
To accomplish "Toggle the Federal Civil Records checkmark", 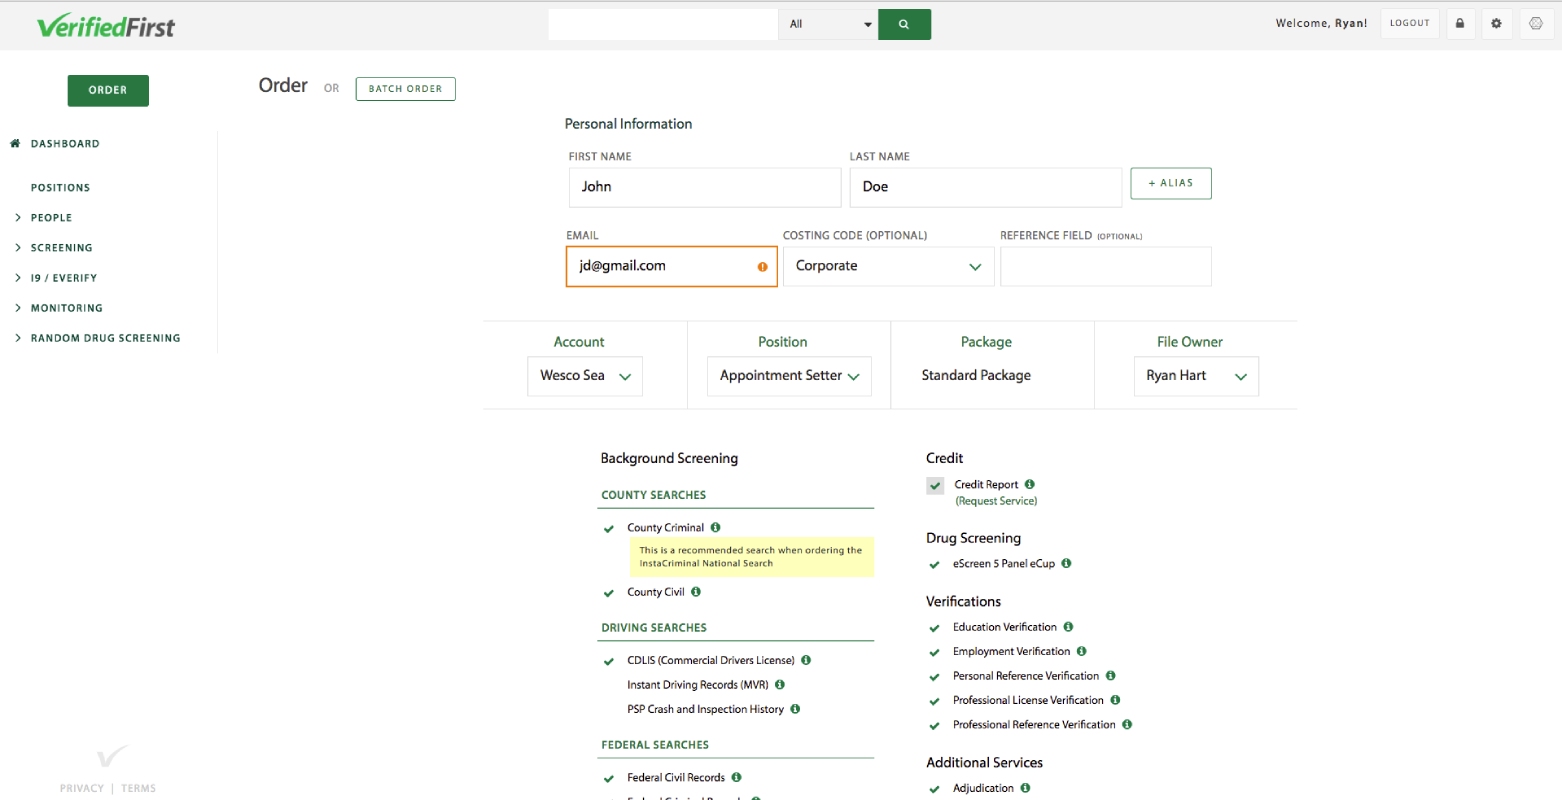I will coord(608,778).
